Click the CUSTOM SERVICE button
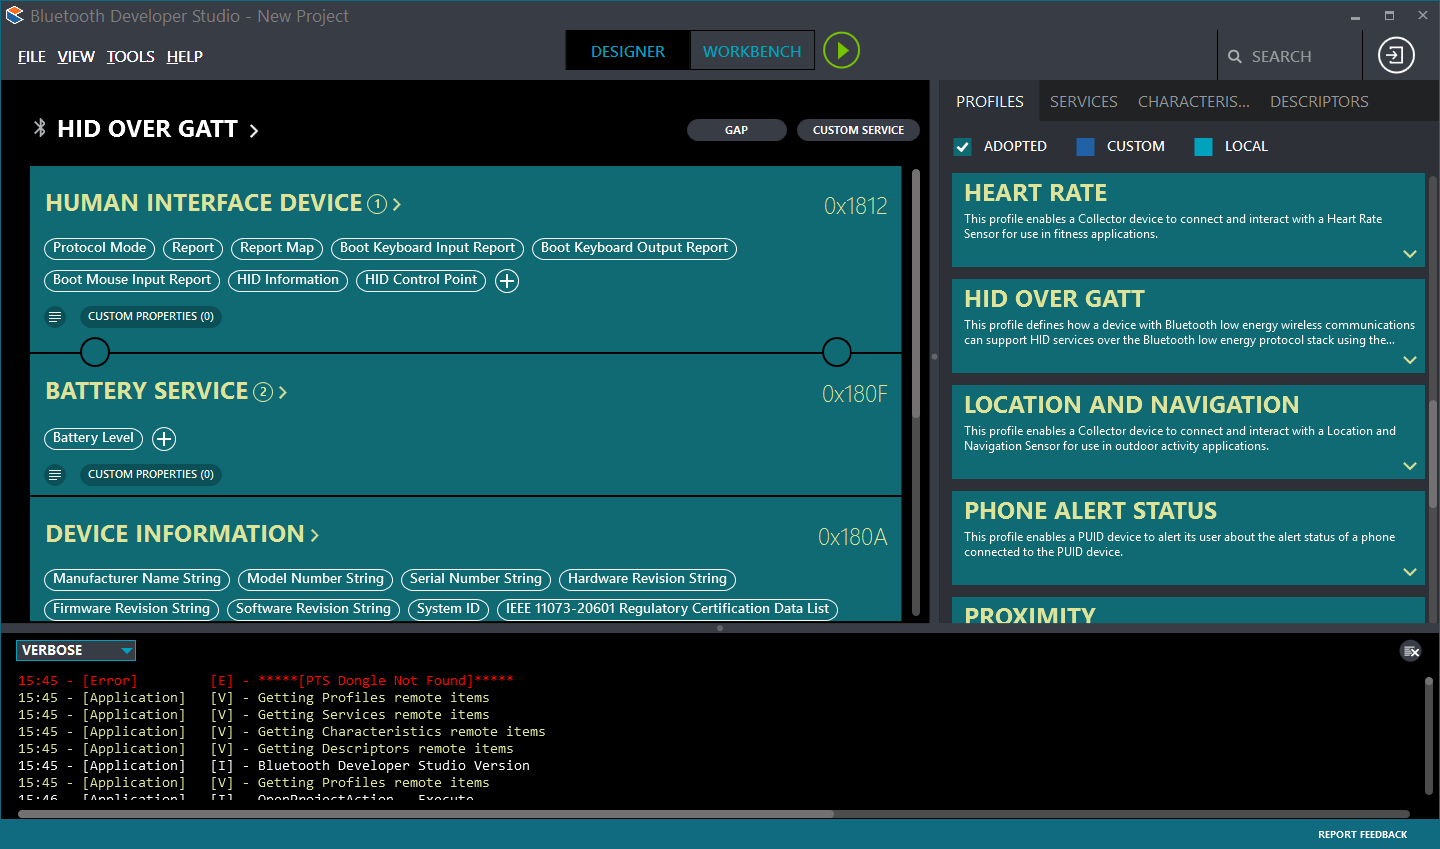Viewport: 1440px width, 849px height. 858,130
